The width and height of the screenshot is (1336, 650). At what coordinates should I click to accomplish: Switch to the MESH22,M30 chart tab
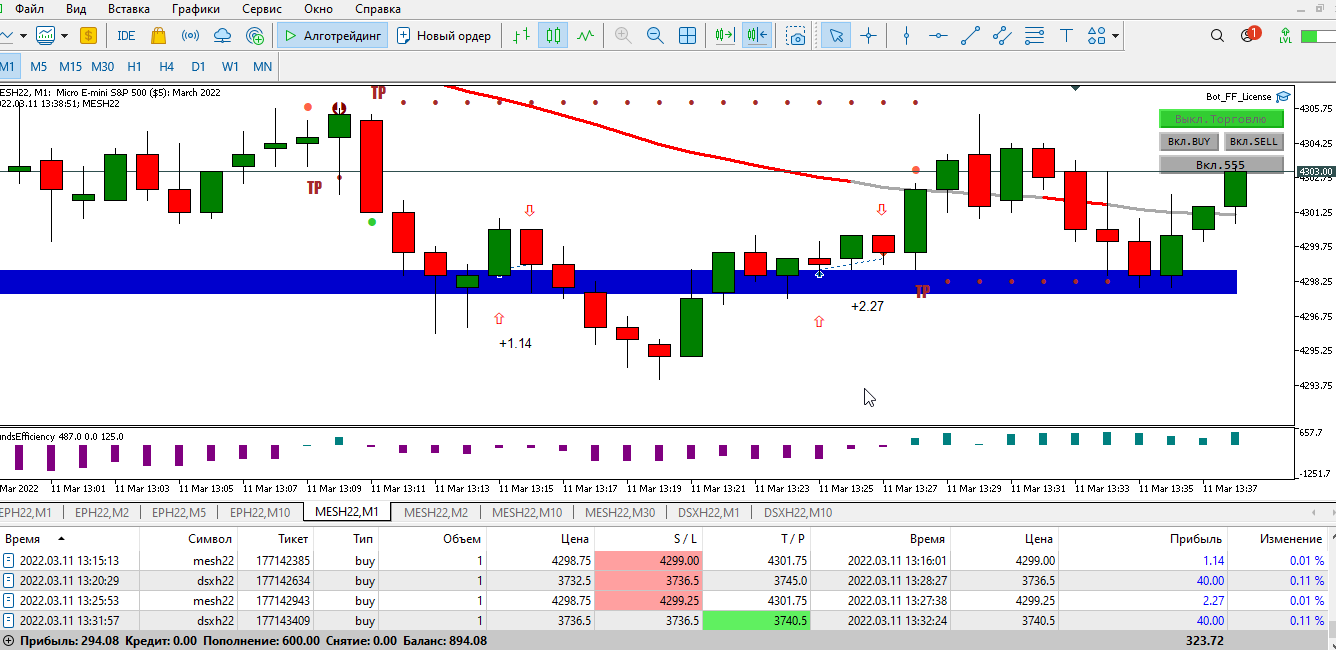[x=619, y=512]
